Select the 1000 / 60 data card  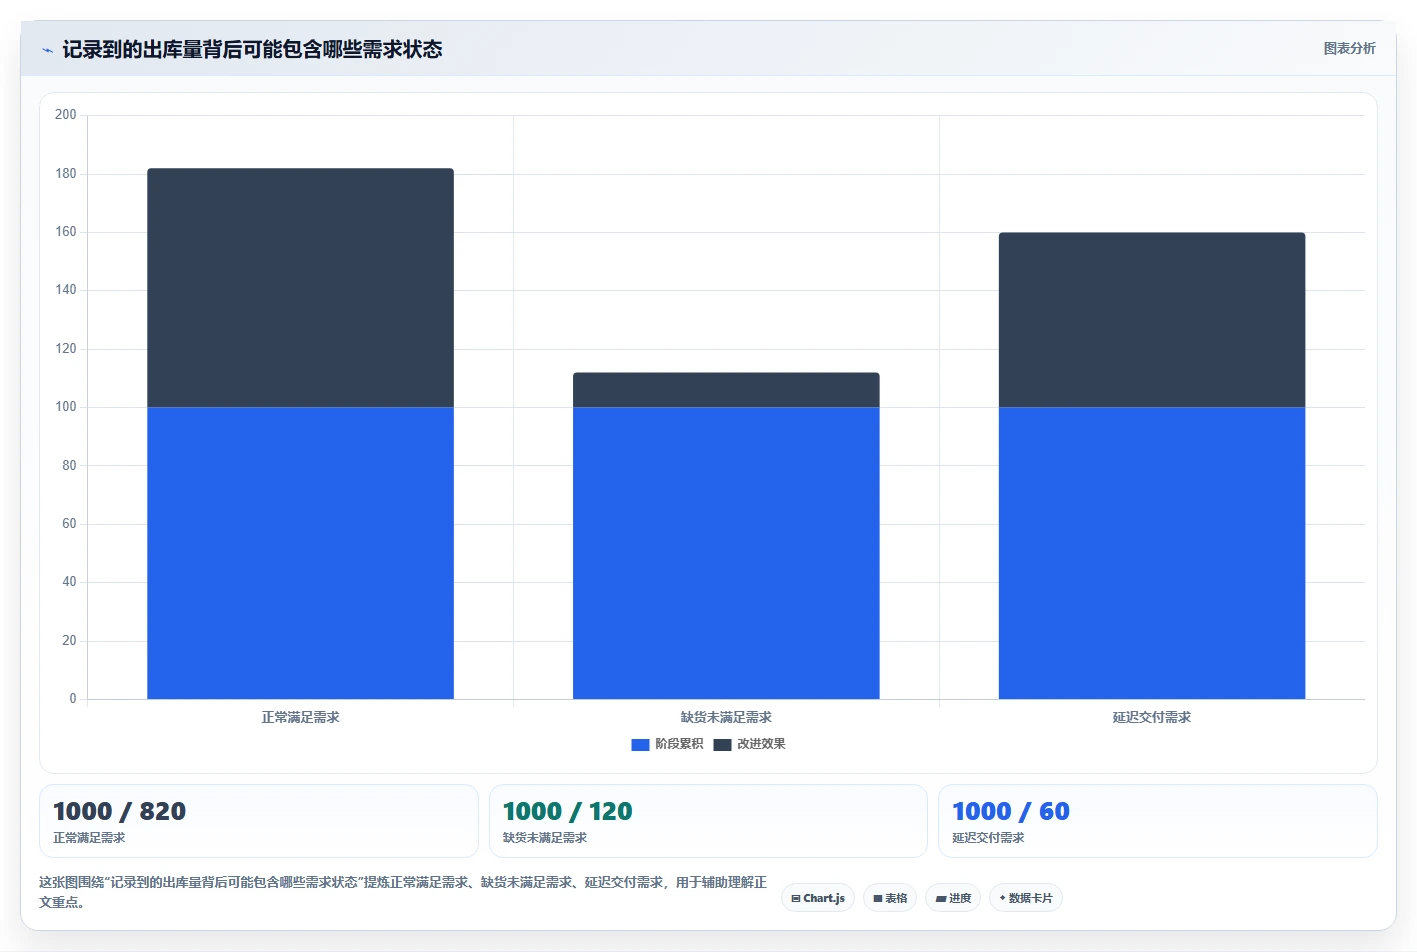point(1158,821)
